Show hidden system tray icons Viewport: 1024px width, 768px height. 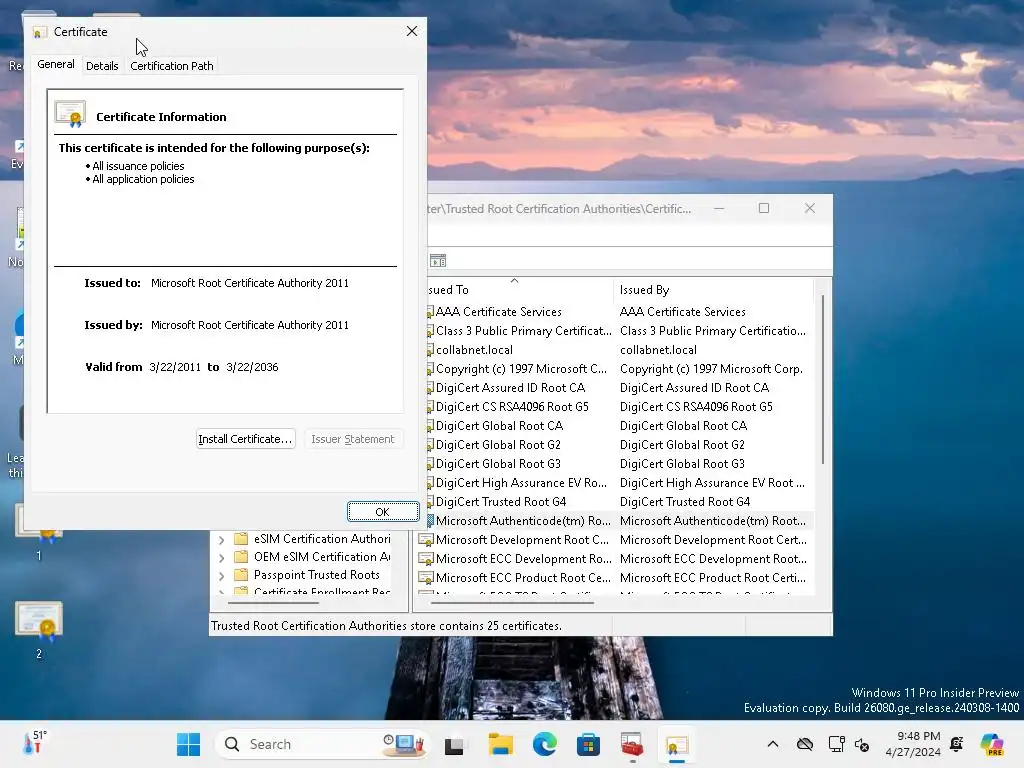[773, 744]
